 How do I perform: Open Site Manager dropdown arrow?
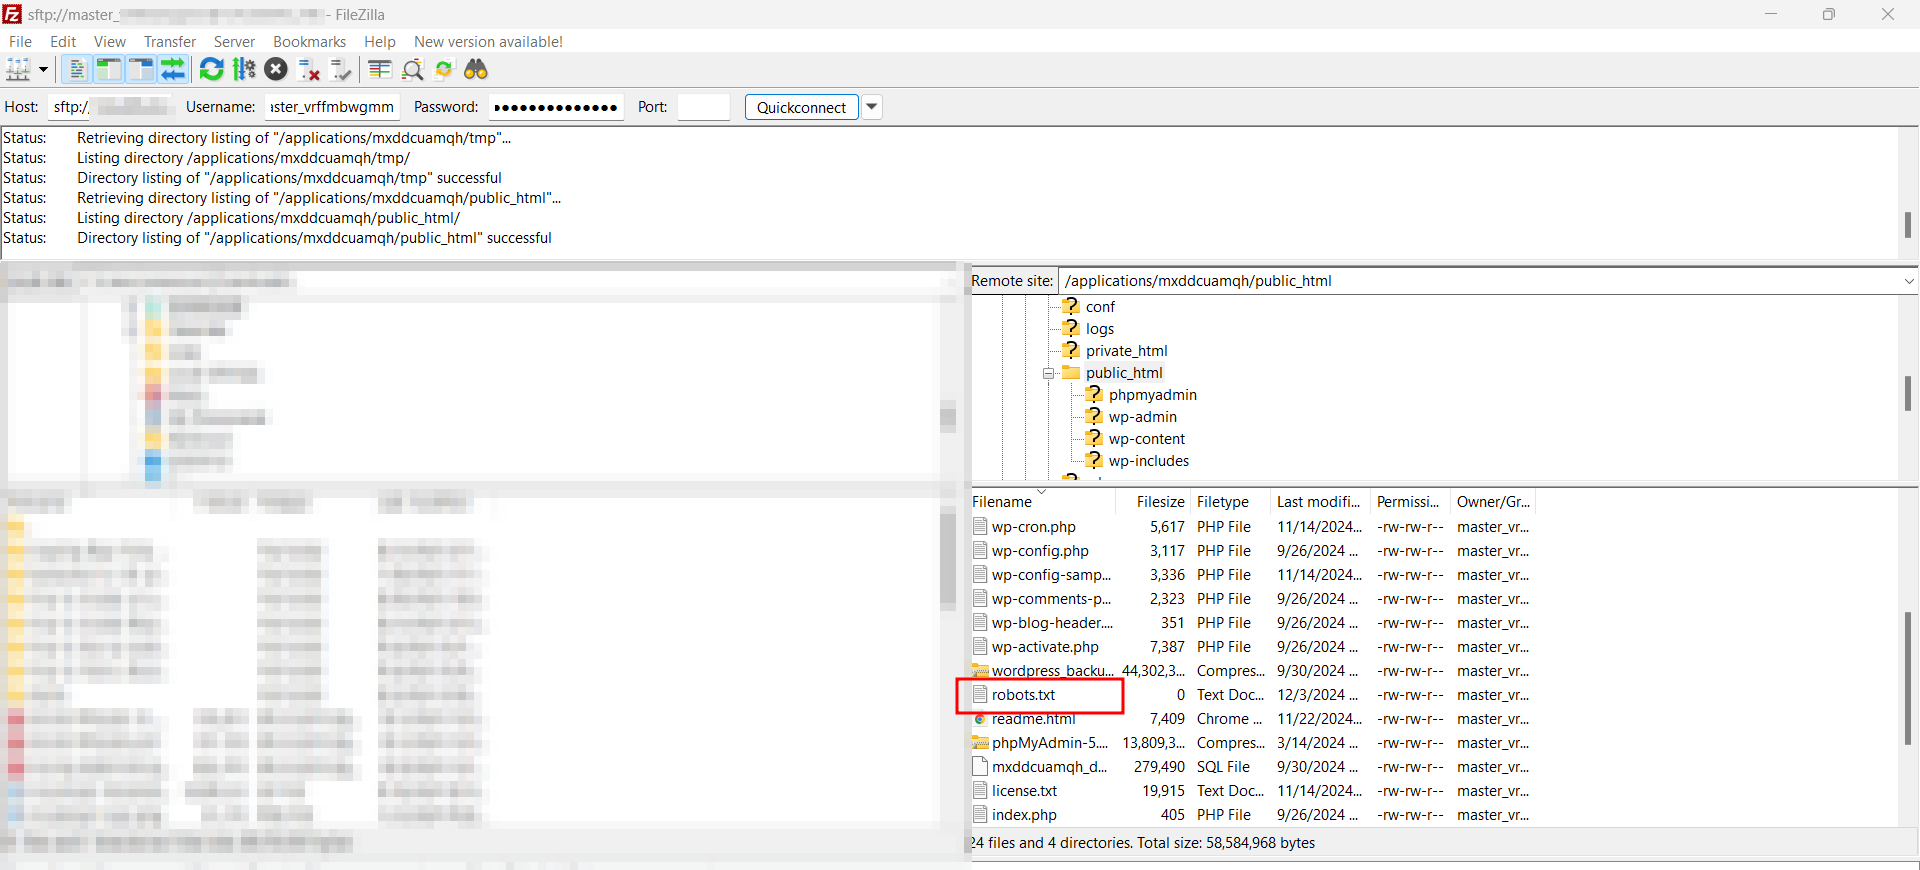point(43,69)
